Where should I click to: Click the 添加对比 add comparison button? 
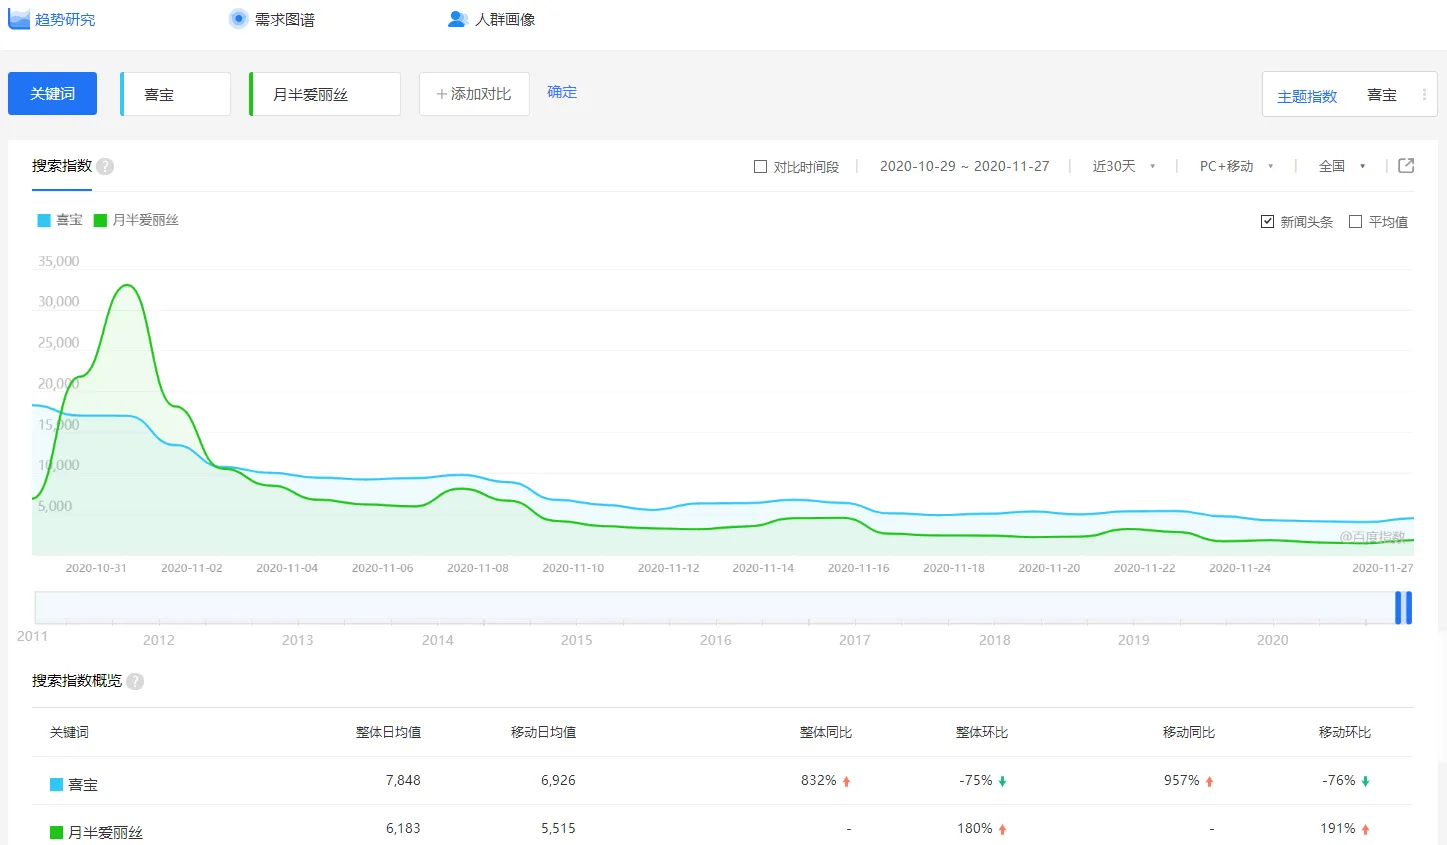point(474,92)
